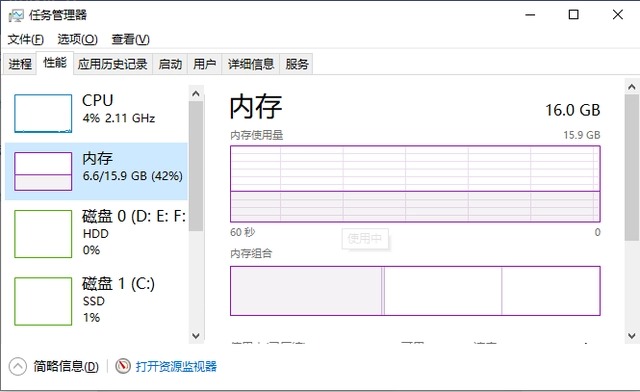The image size is (640, 392).
Task: Click the resource monitor gauge icon
Action: pos(123,366)
